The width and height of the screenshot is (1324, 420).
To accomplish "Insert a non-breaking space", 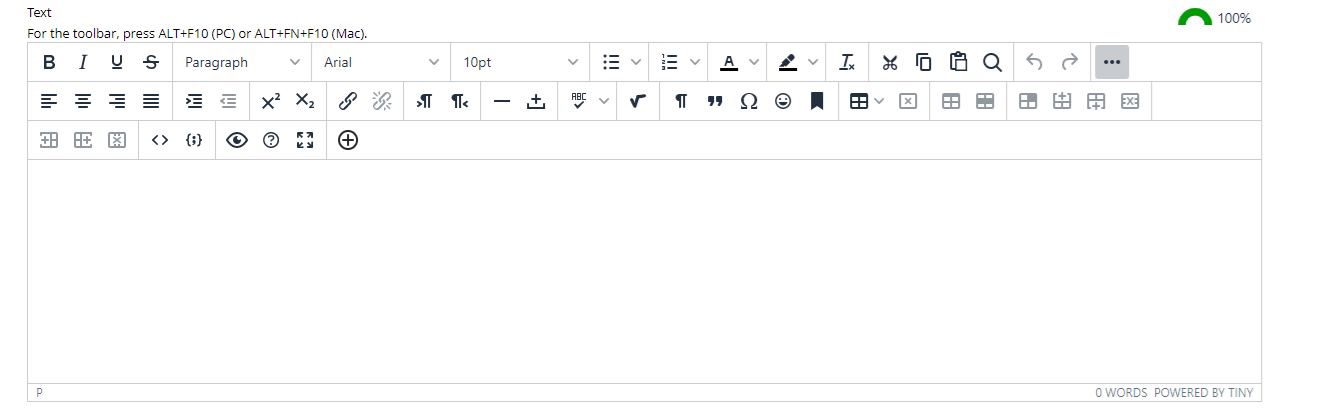I will point(536,101).
